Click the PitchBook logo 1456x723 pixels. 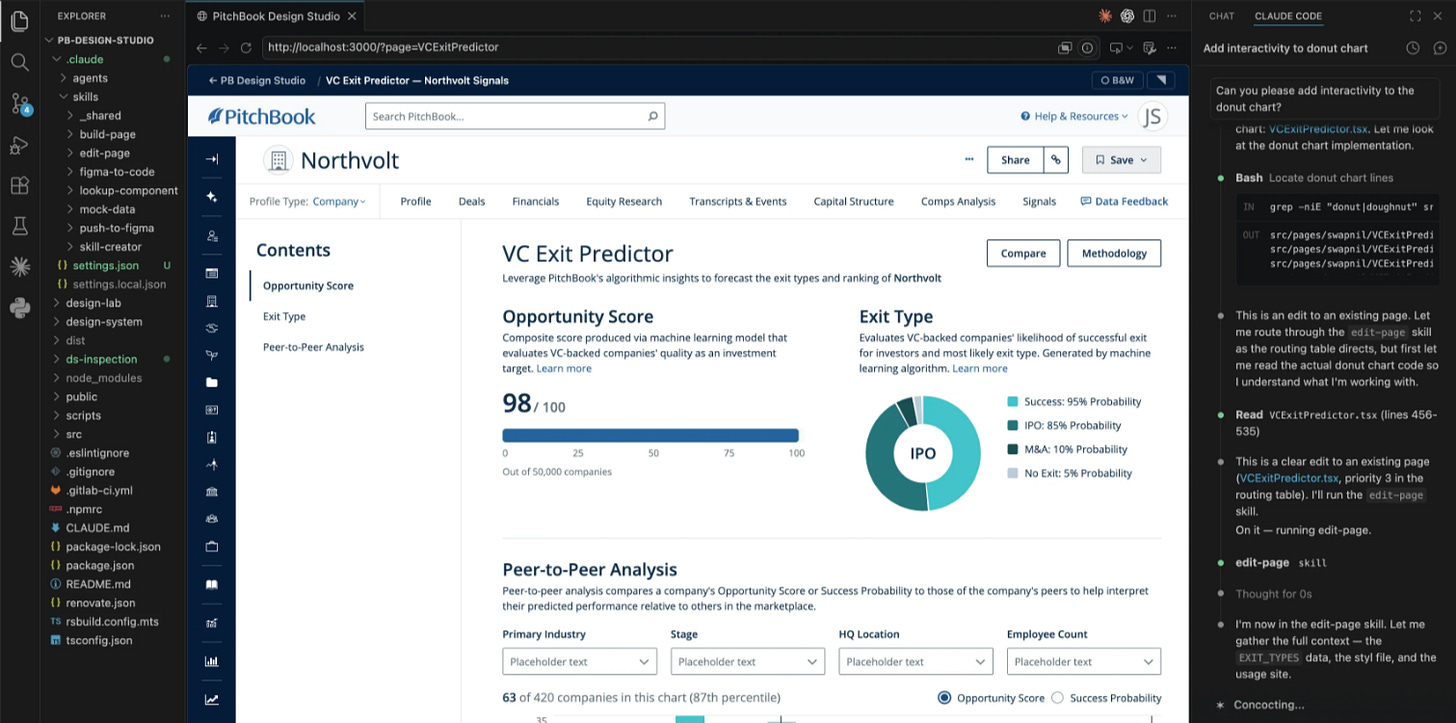pyautogui.click(x=262, y=116)
